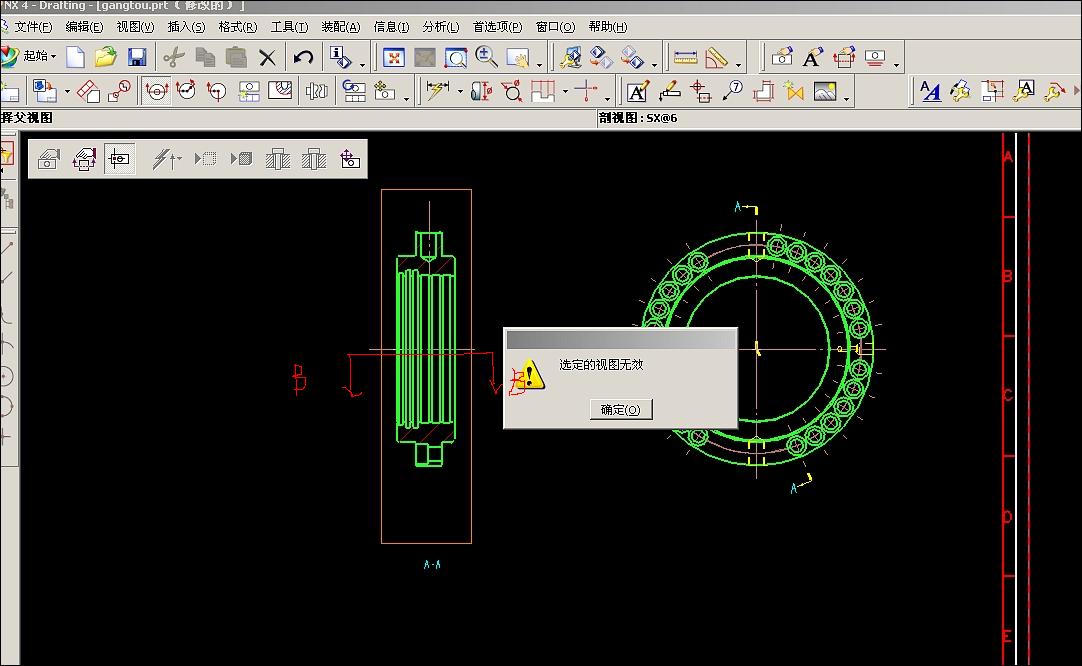Screen dimensions: 1082x666
Task: Click the feature control frame target icon
Action: click(700, 91)
